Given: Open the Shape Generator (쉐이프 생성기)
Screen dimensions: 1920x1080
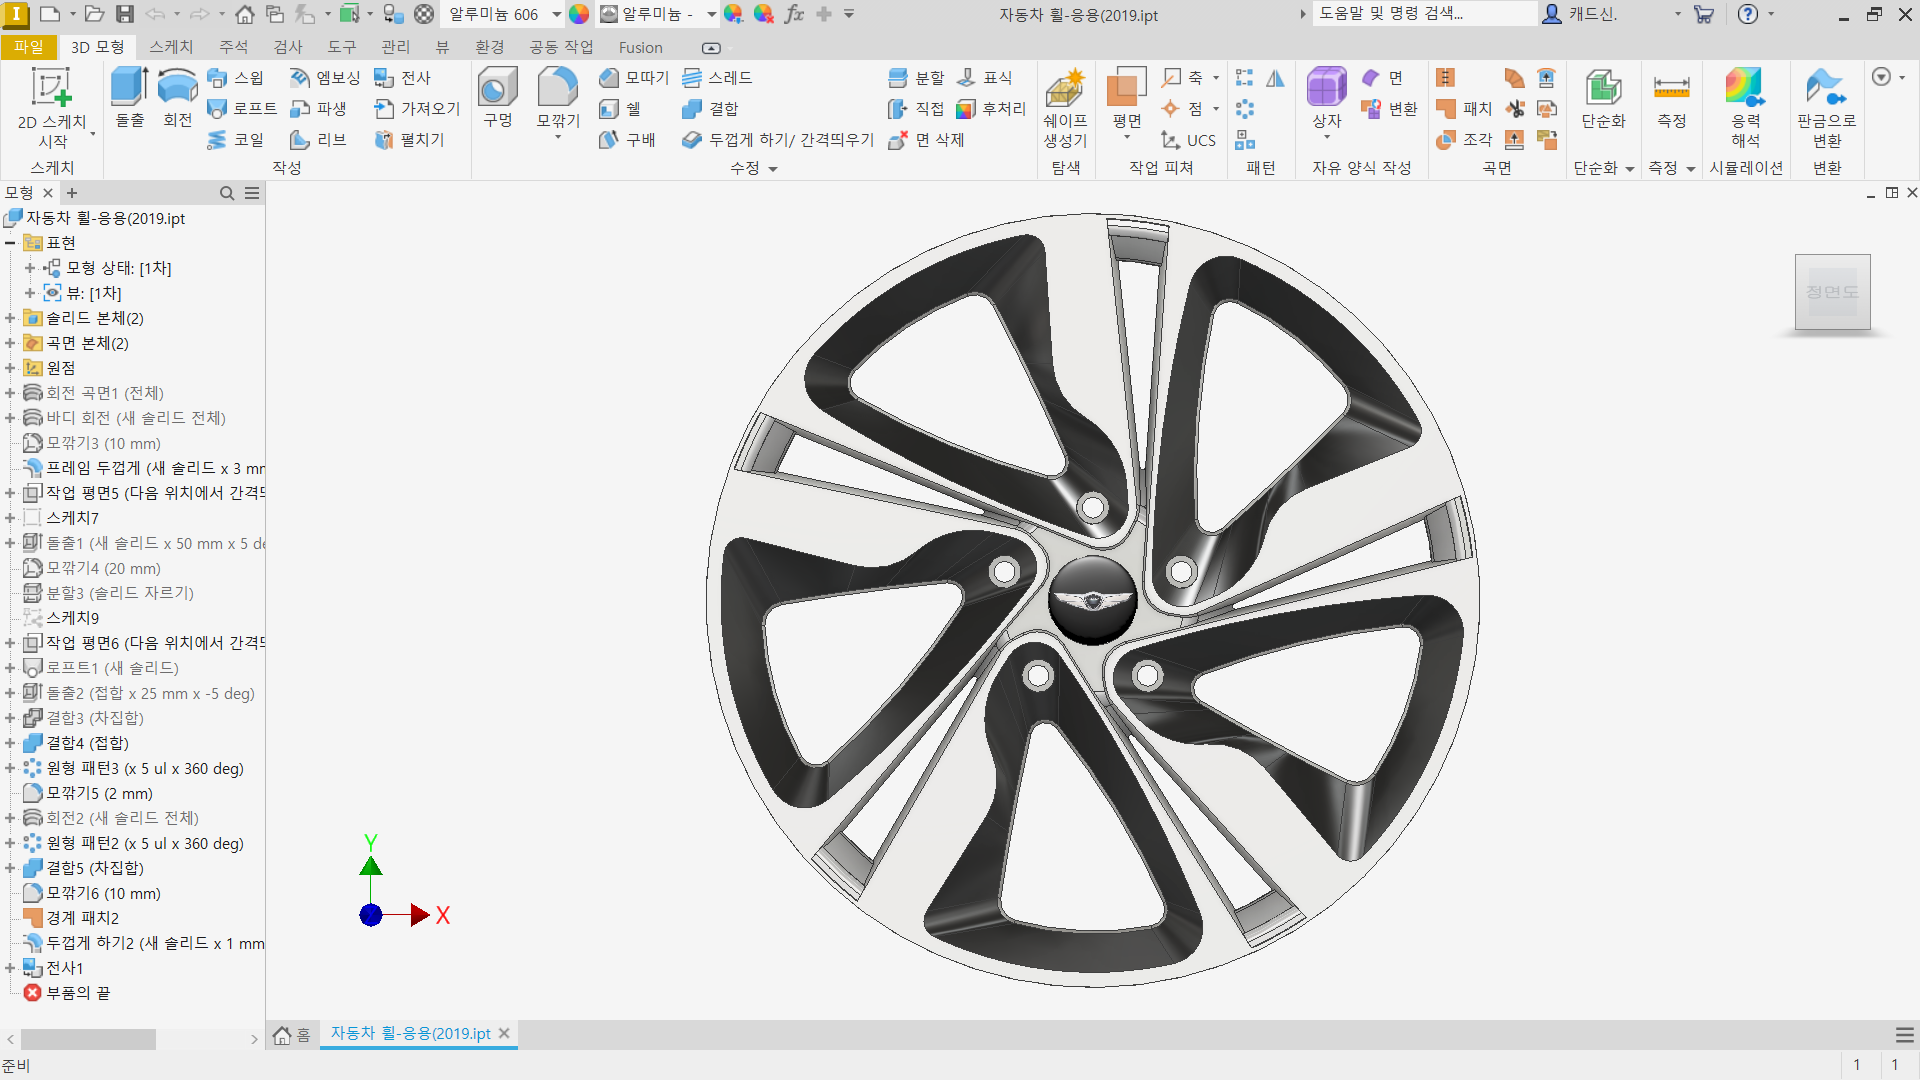Looking at the screenshot, I should (x=1065, y=108).
